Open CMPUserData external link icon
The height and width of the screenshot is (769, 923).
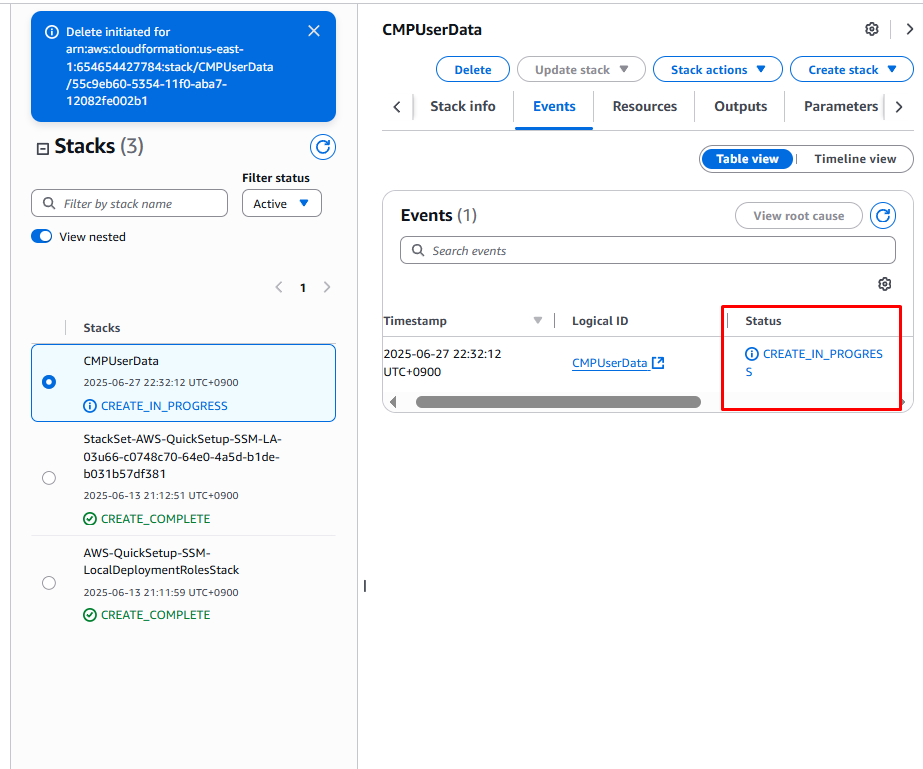(658, 363)
